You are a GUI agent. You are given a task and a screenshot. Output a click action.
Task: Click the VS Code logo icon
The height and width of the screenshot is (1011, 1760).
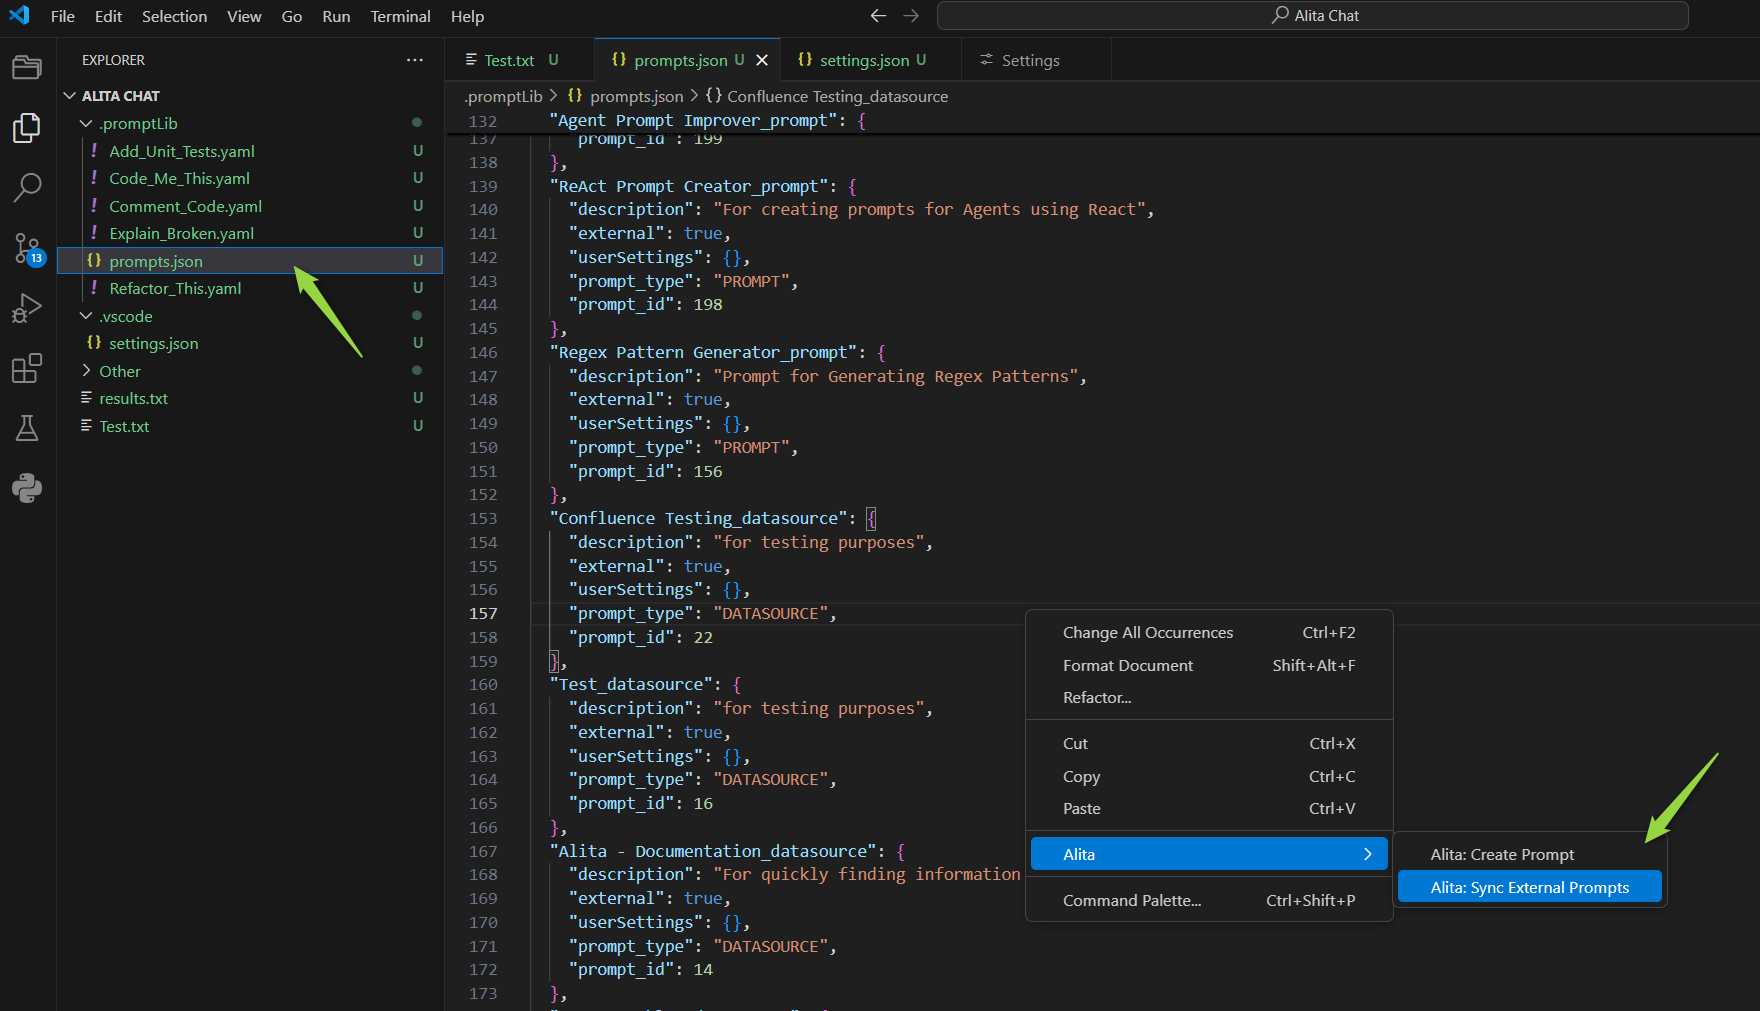(19, 15)
